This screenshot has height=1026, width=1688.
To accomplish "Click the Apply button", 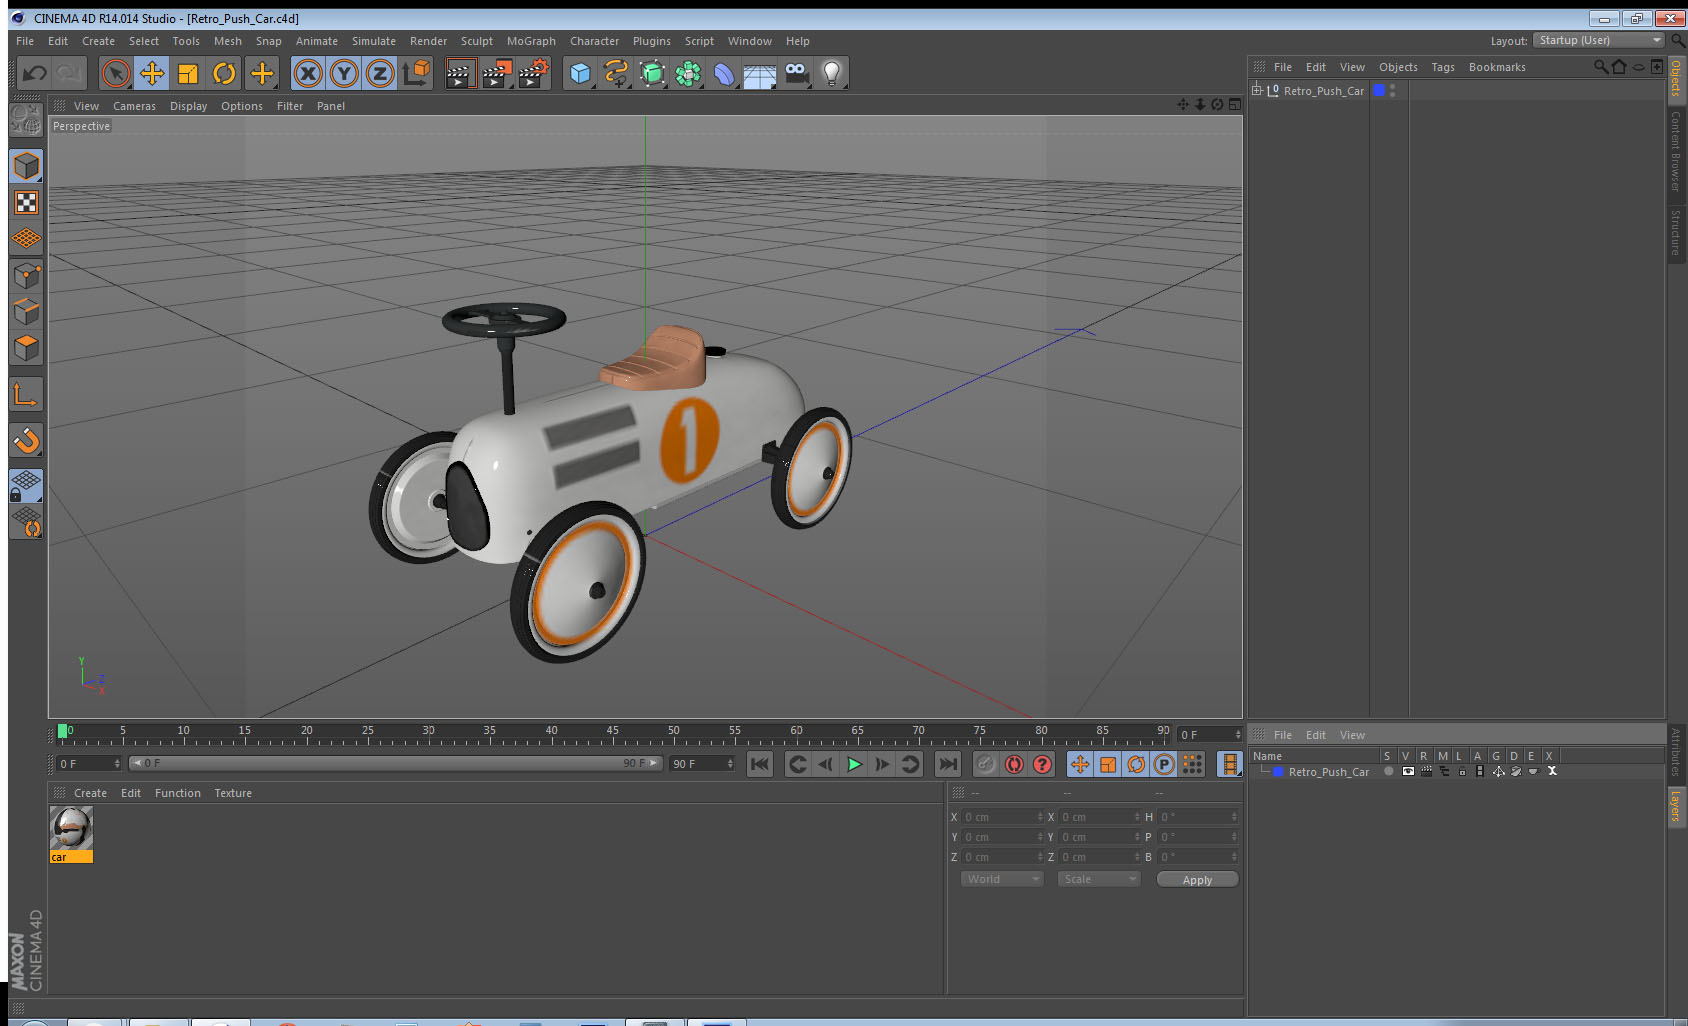I will click(x=1197, y=880).
